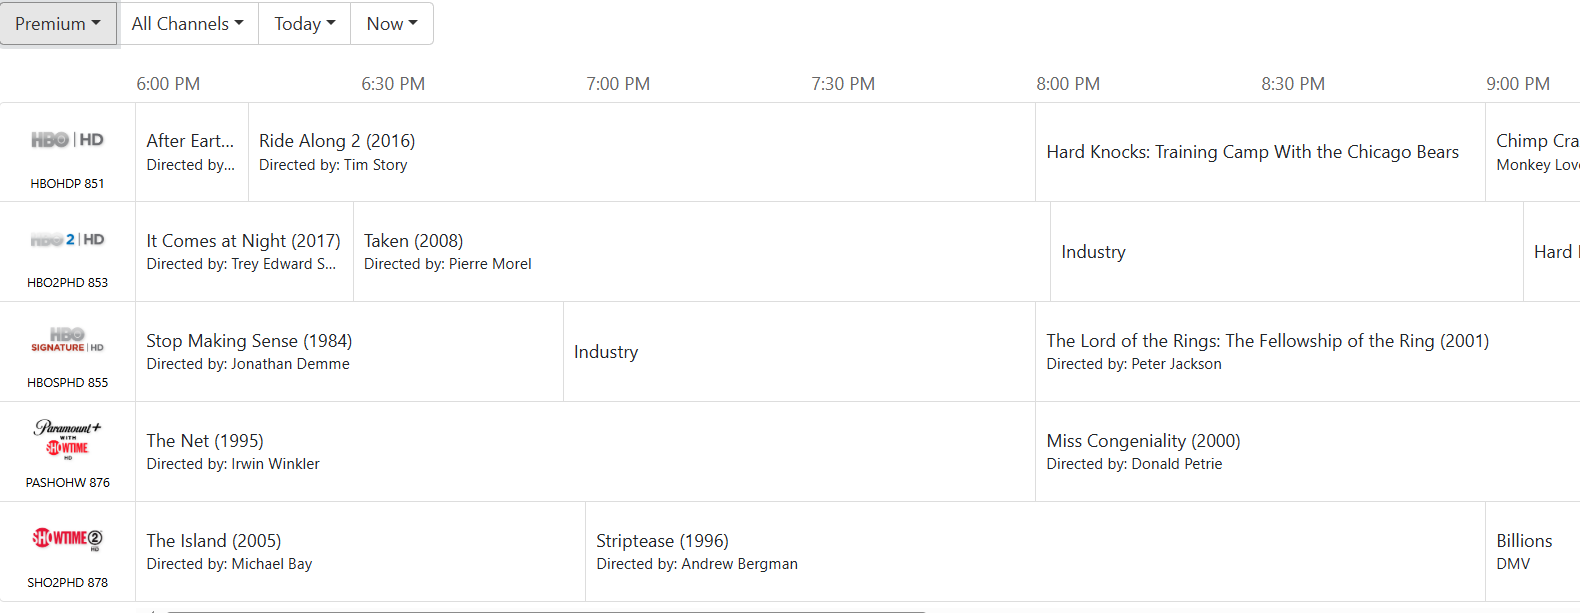This screenshot has width=1580, height=613.
Task: Click the HBO HD channel logo
Action: [x=67, y=140]
